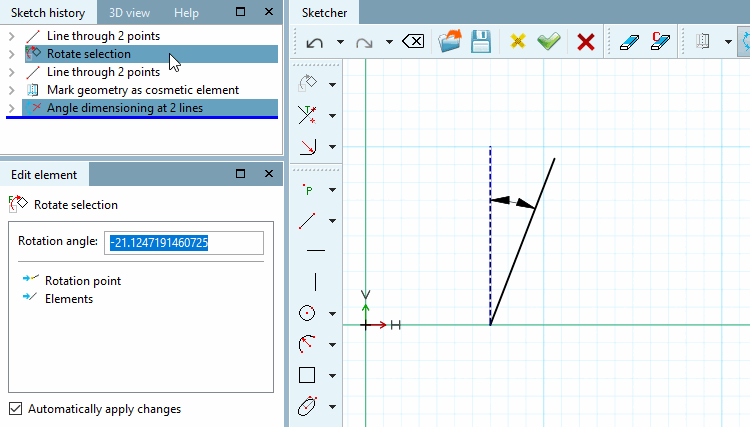Select the rectangle drawing tool

(x=307, y=375)
